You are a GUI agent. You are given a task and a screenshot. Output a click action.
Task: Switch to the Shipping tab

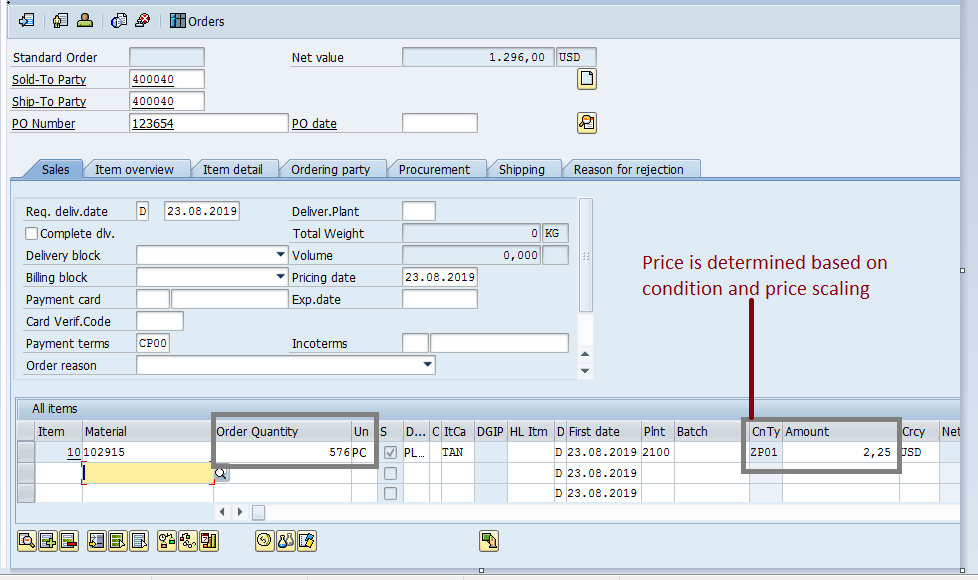point(521,169)
